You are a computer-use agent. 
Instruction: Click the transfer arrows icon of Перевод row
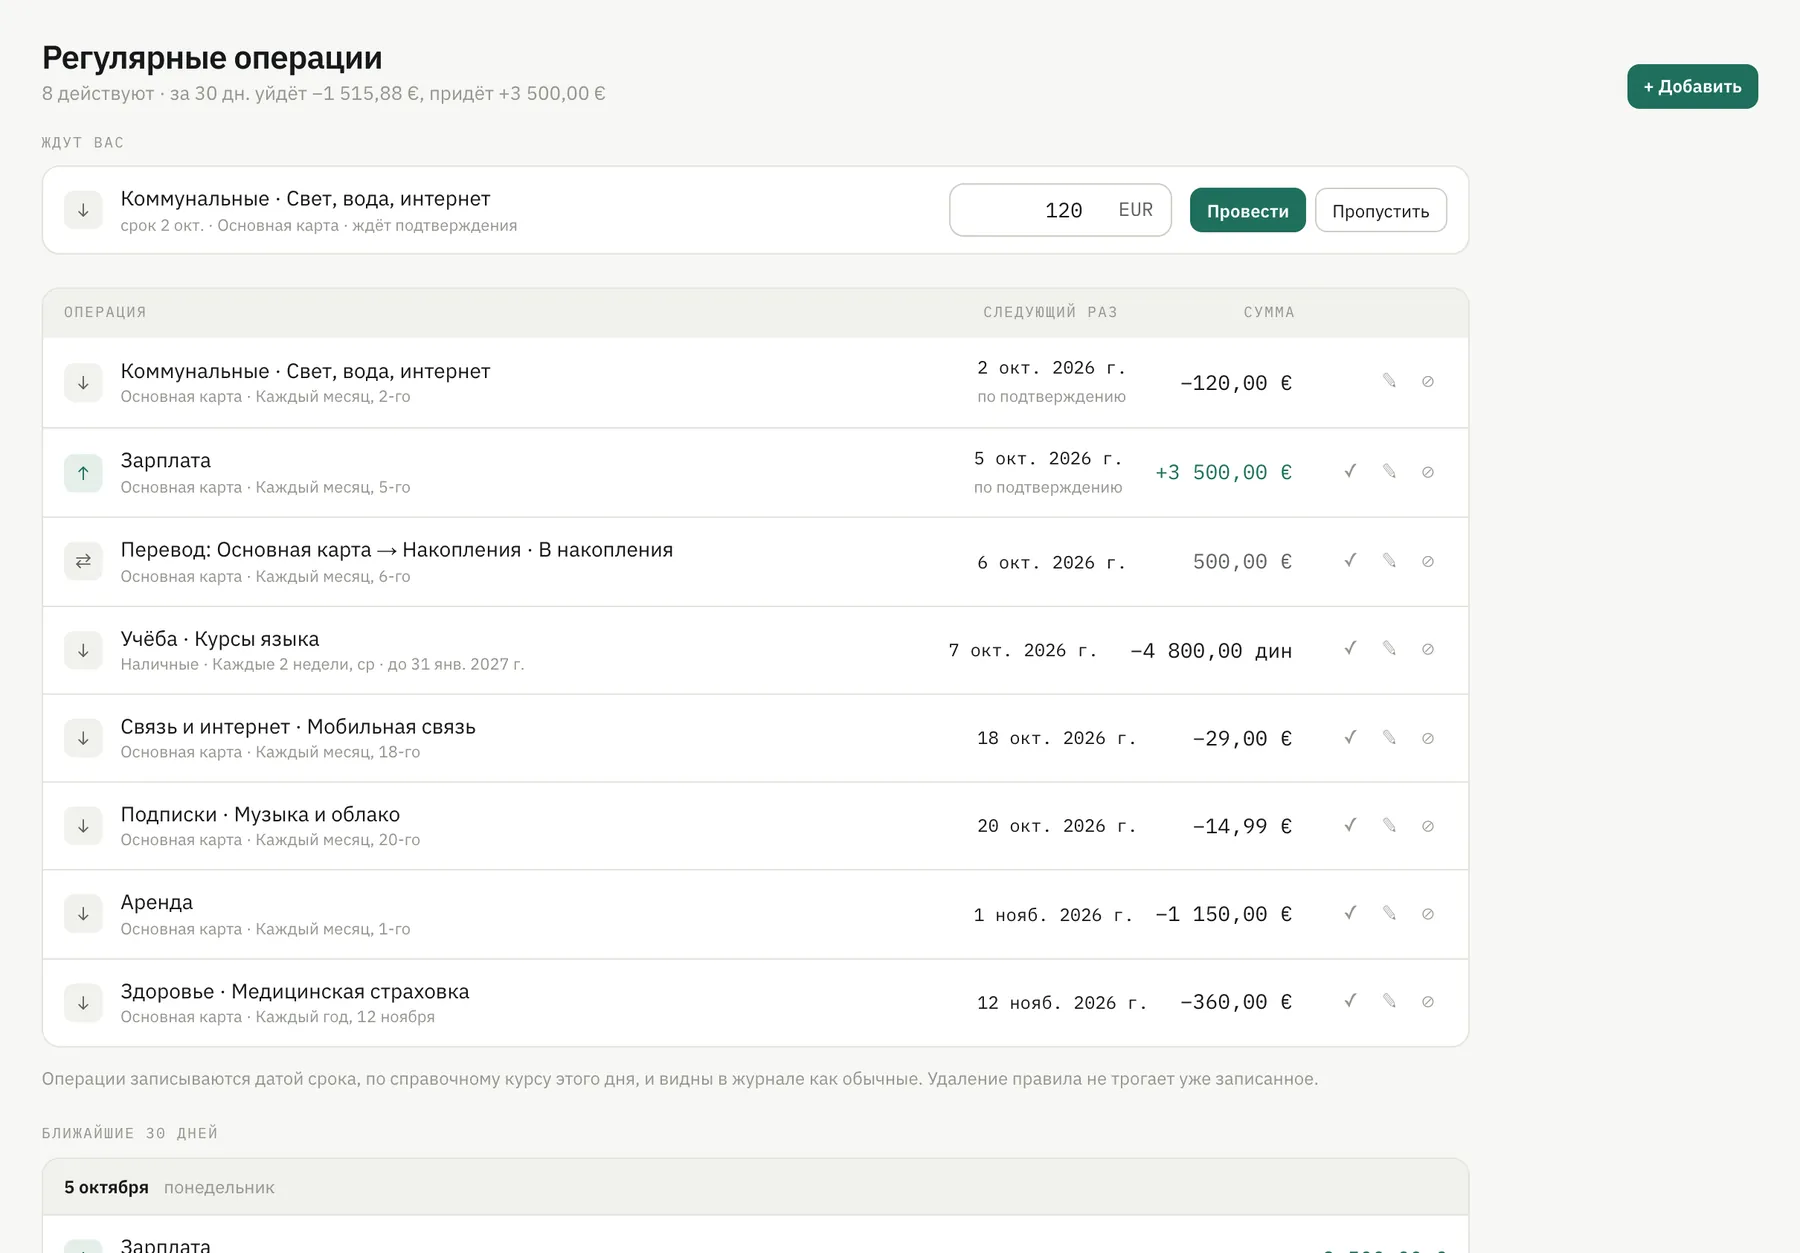pos(83,561)
